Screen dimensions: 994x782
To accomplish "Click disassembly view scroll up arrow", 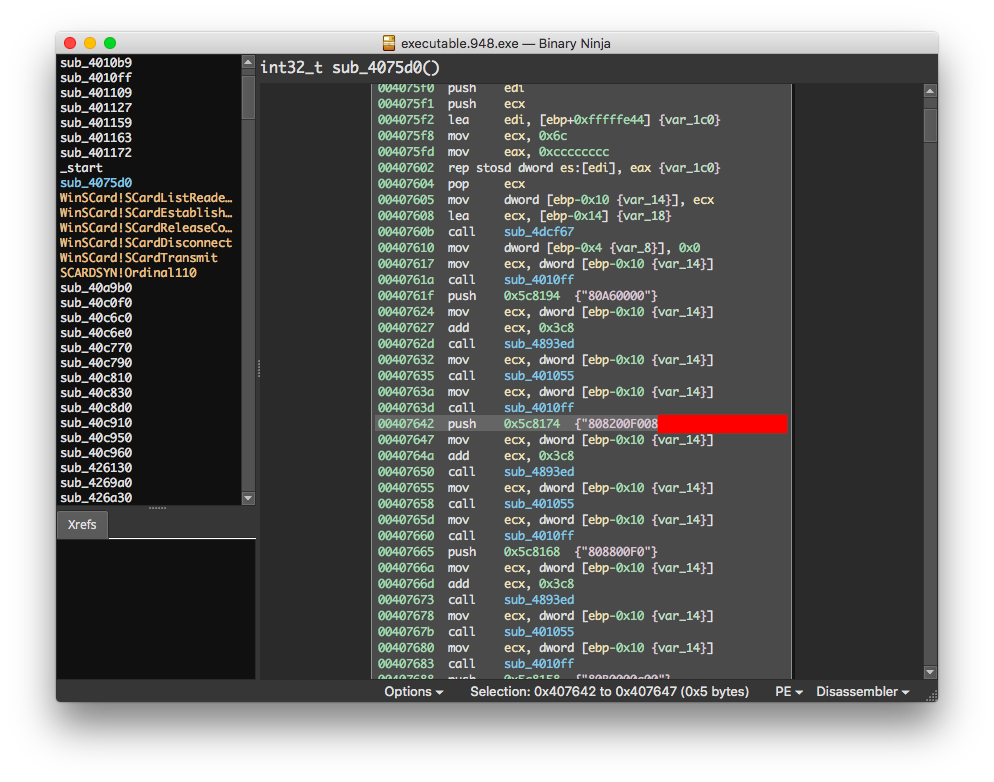I will coord(930,91).
